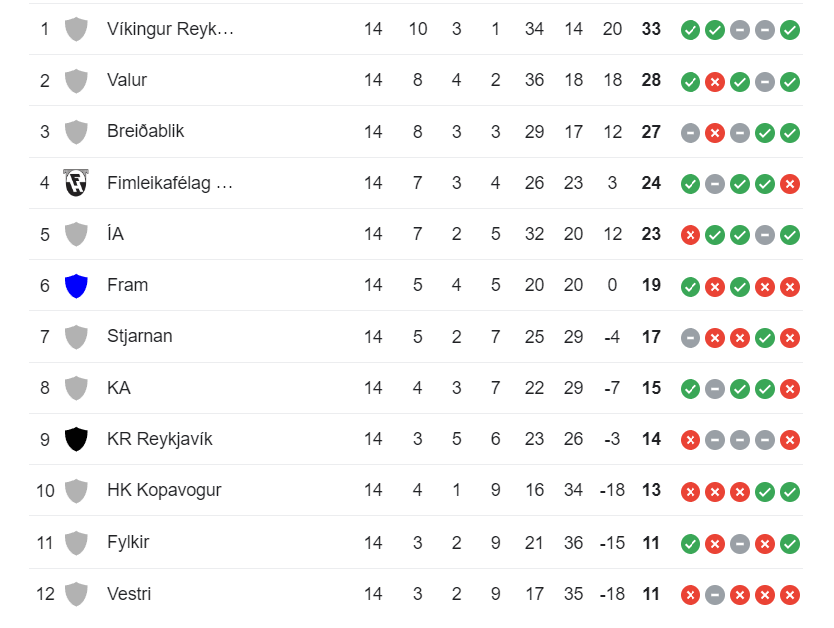The height and width of the screenshot is (628, 834).
Task: Open the Breiðablik team link
Action: [145, 131]
